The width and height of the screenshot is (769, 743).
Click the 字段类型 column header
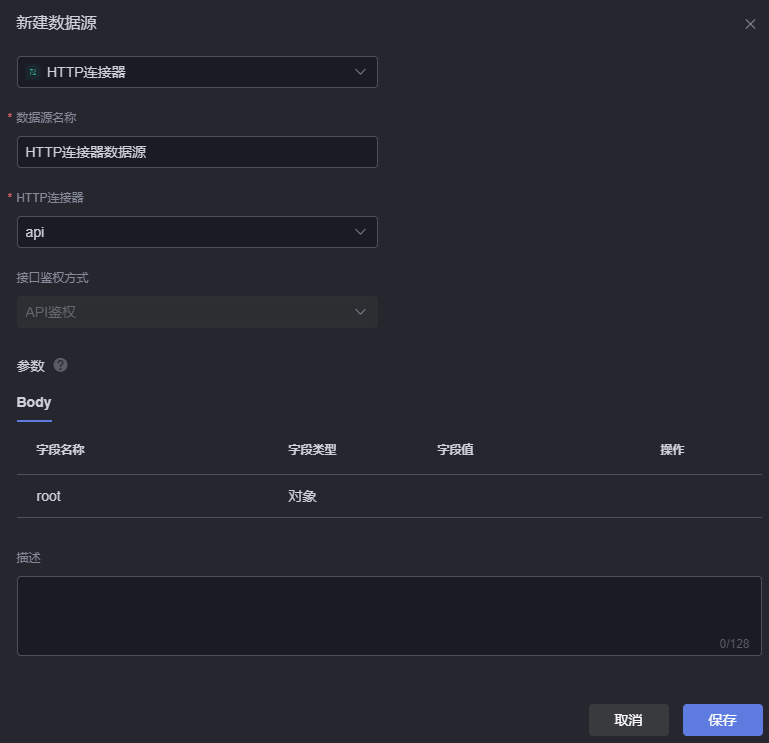pyautogui.click(x=312, y=450)
